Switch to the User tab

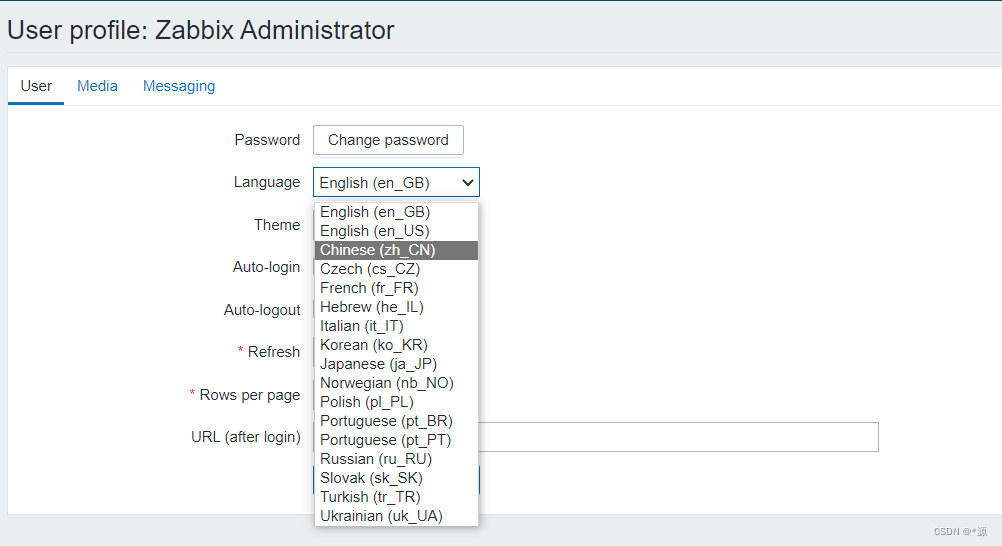pos(36,86)
